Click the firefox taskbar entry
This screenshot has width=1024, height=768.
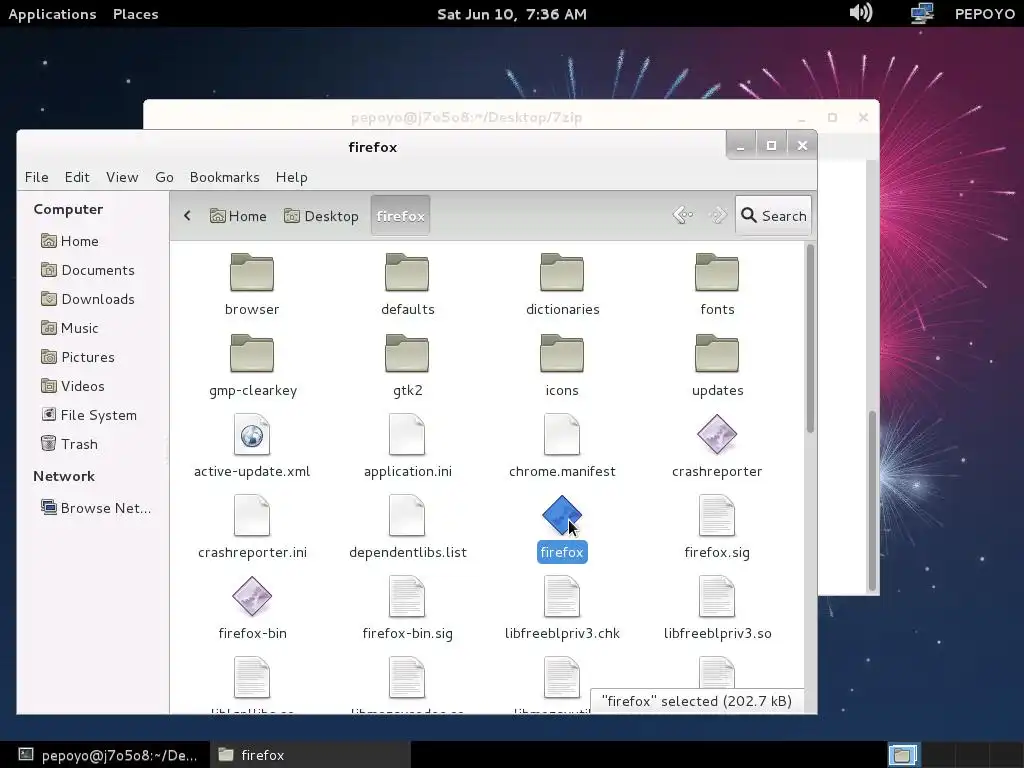[311, 755]
